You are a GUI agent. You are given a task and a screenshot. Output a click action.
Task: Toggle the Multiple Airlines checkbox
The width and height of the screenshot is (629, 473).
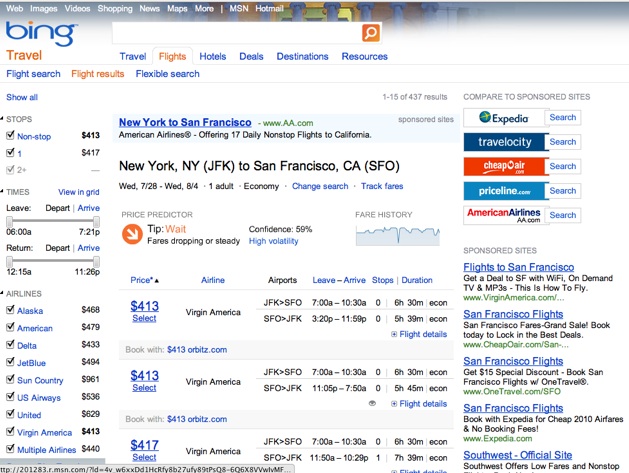[x=10, y=449]
